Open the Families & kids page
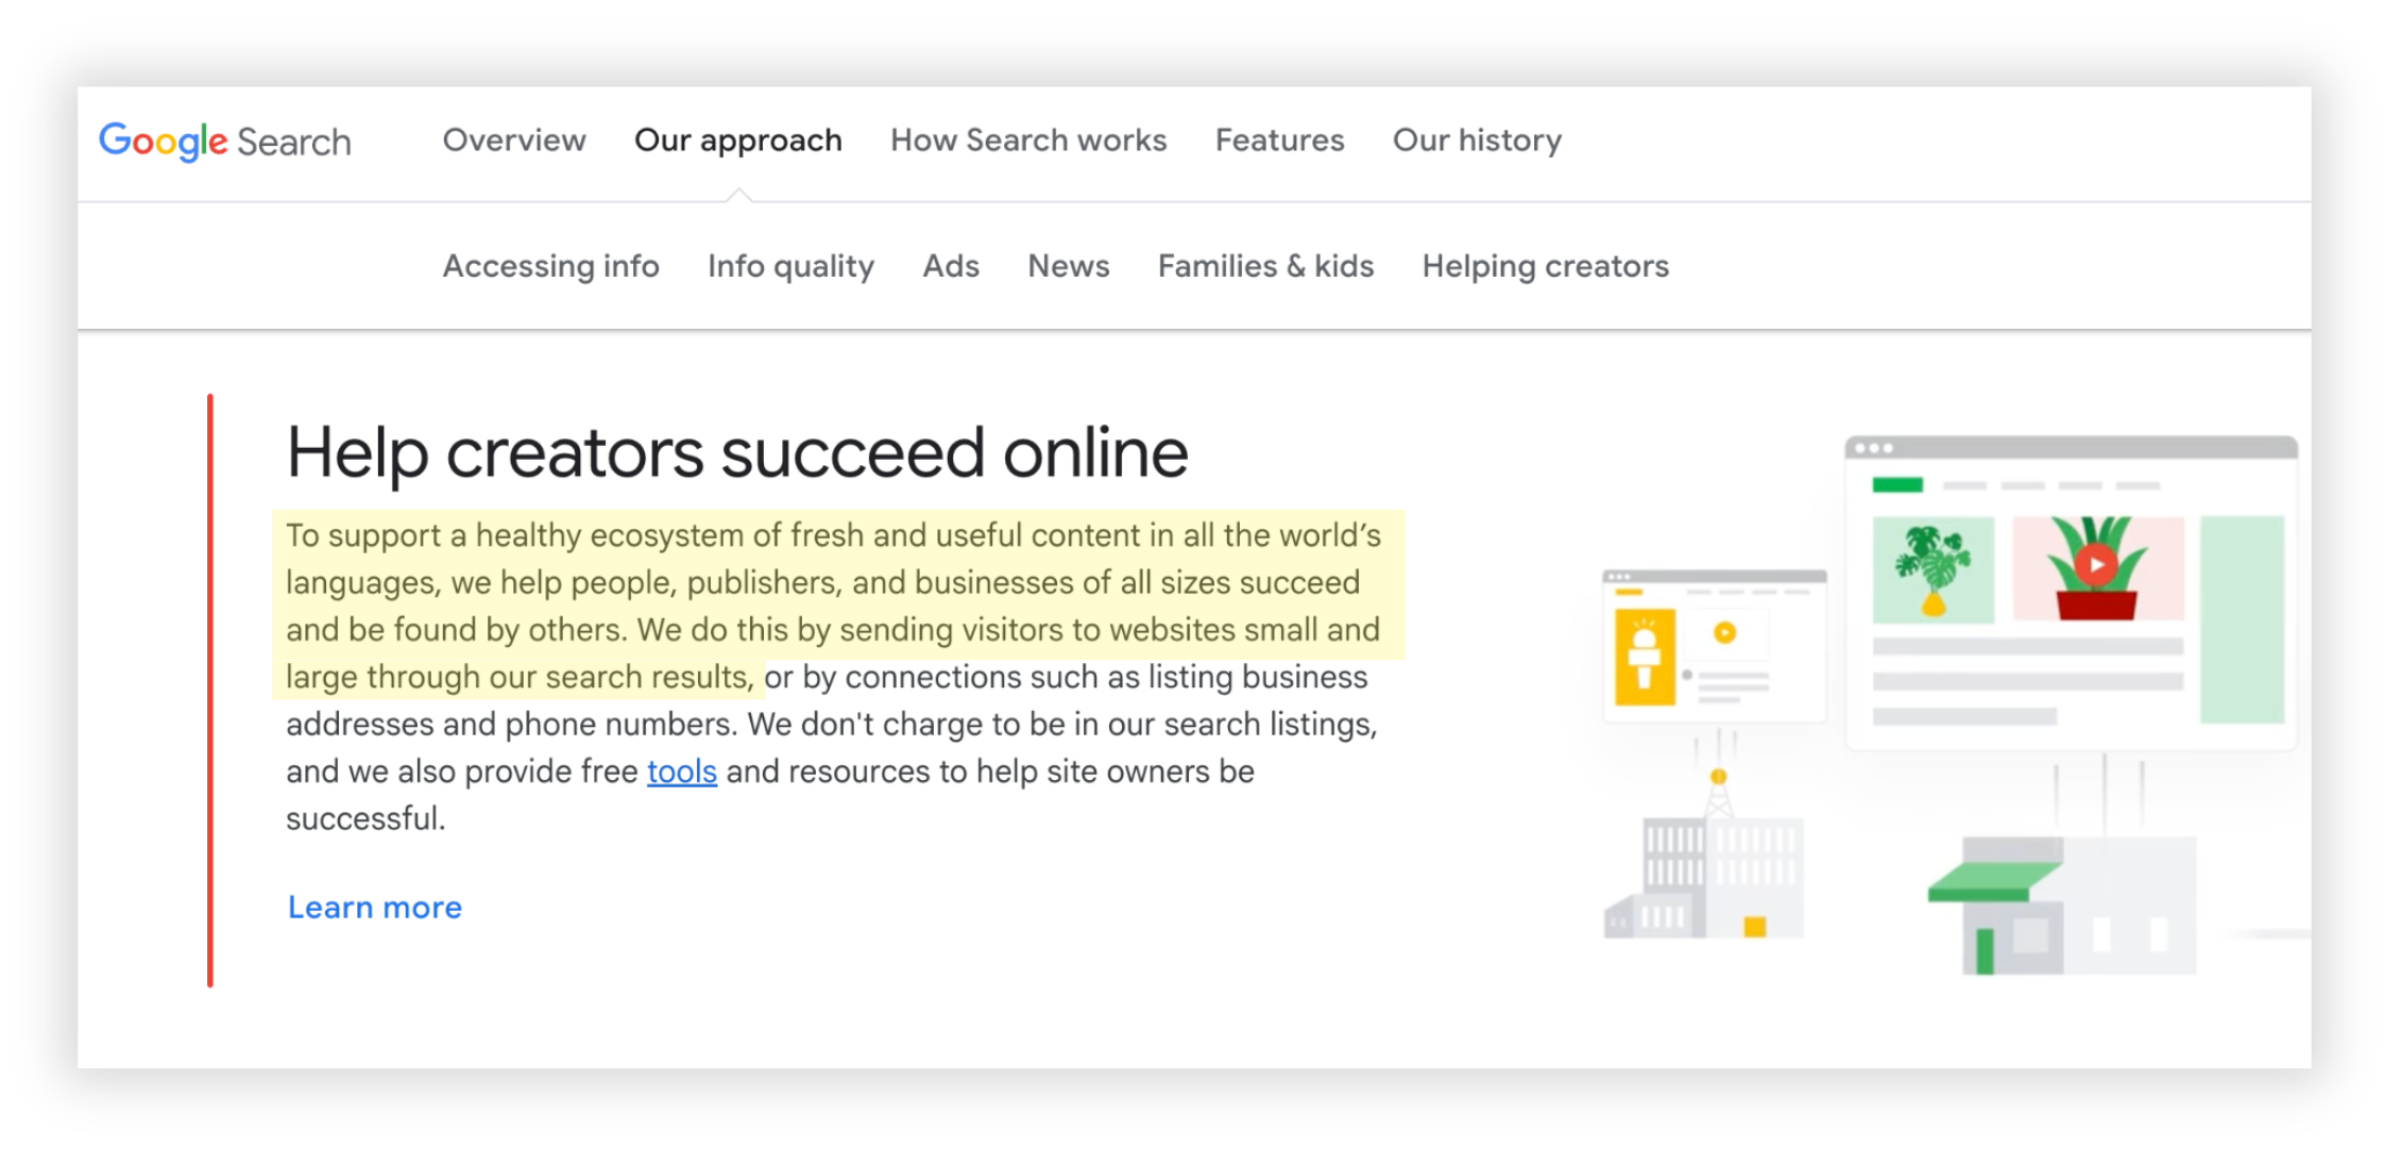 tap(1265, 266)
